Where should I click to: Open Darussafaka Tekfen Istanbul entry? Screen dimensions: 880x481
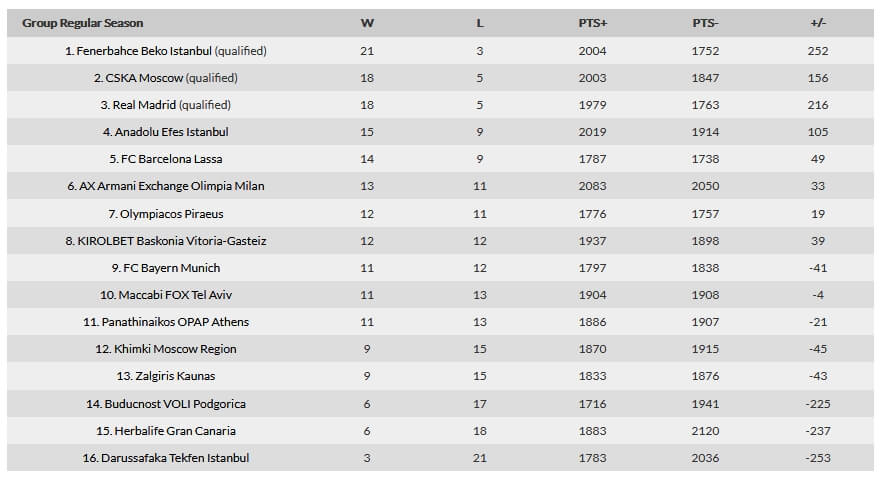175,457
